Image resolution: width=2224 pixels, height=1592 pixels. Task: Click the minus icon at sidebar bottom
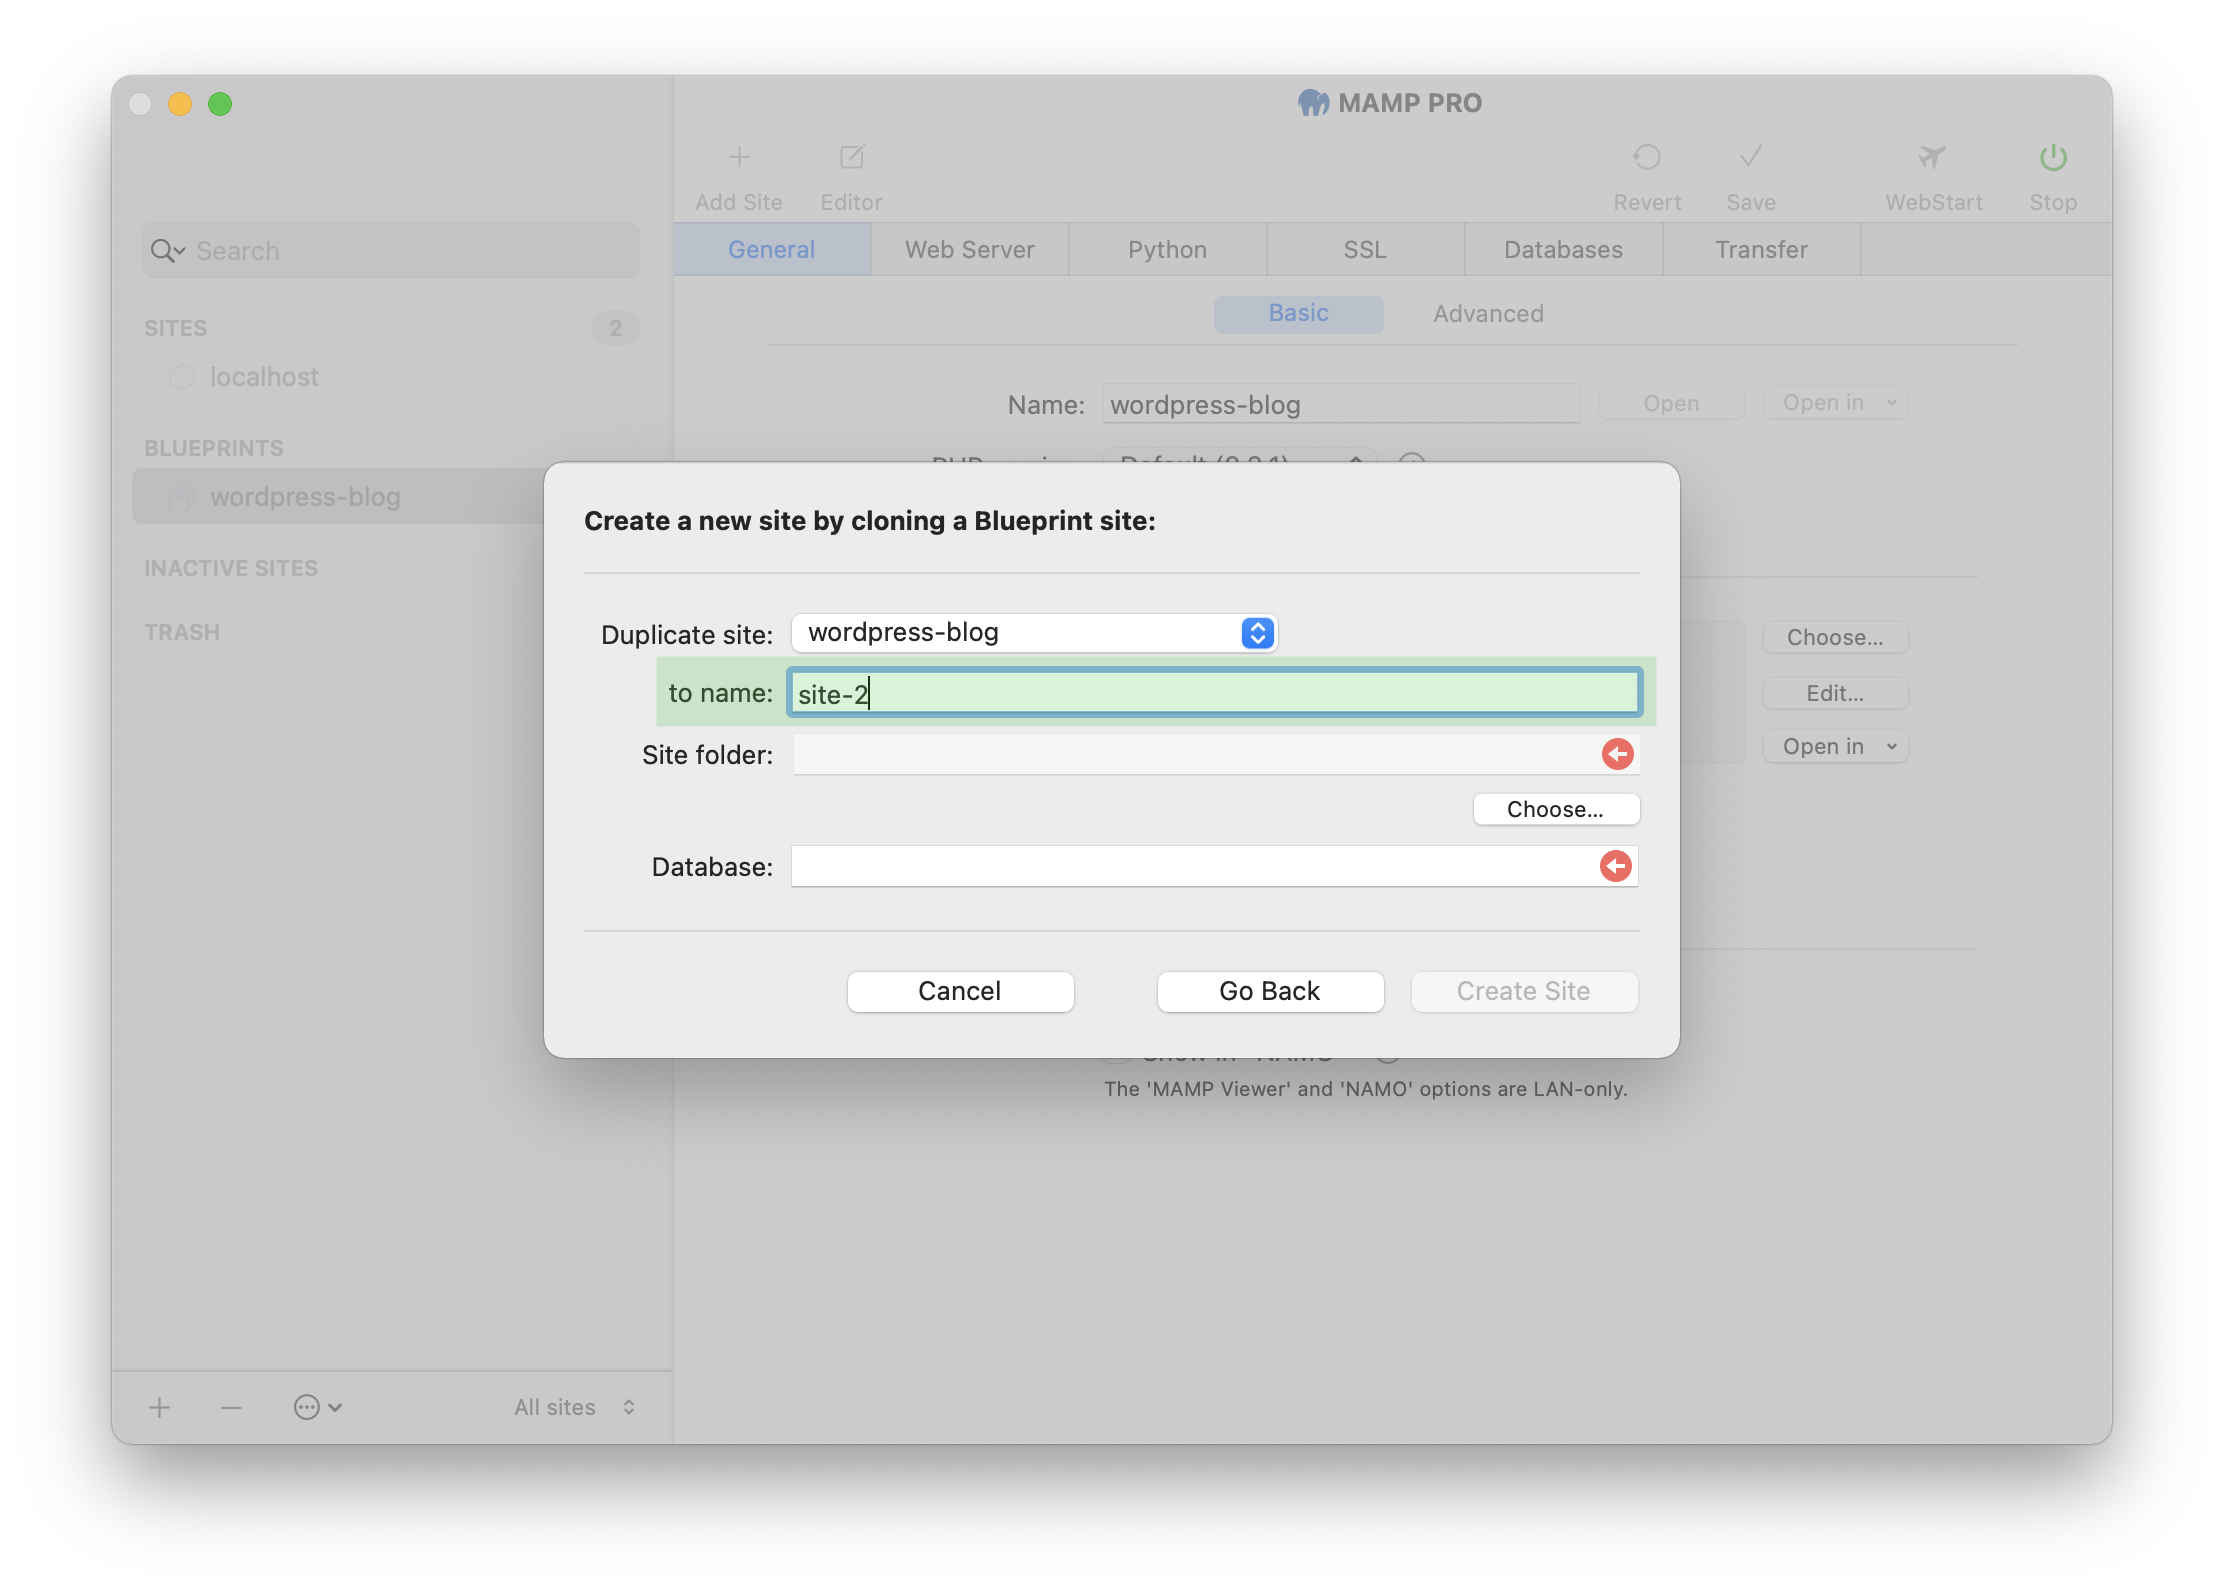pyautogui.click(x=231, y=1407)
